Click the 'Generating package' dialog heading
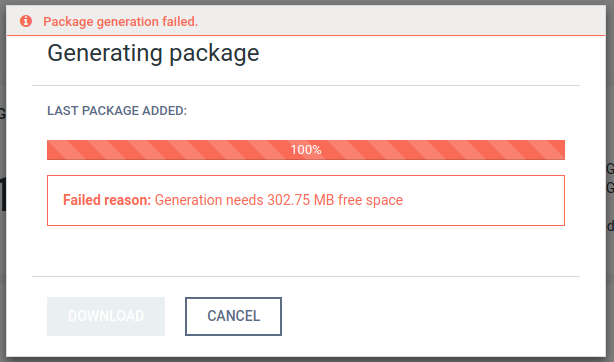The width and height of the screenshot is (614, 362). pos(153,53)
